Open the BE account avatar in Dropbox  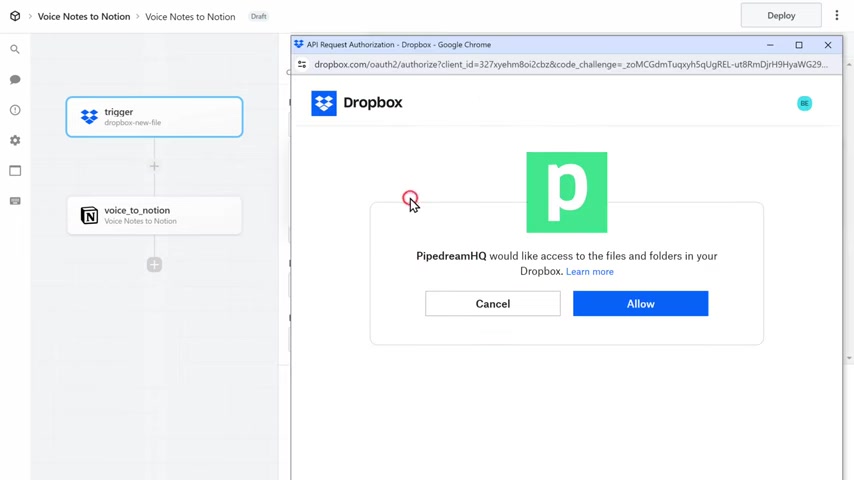click(804, 104)
